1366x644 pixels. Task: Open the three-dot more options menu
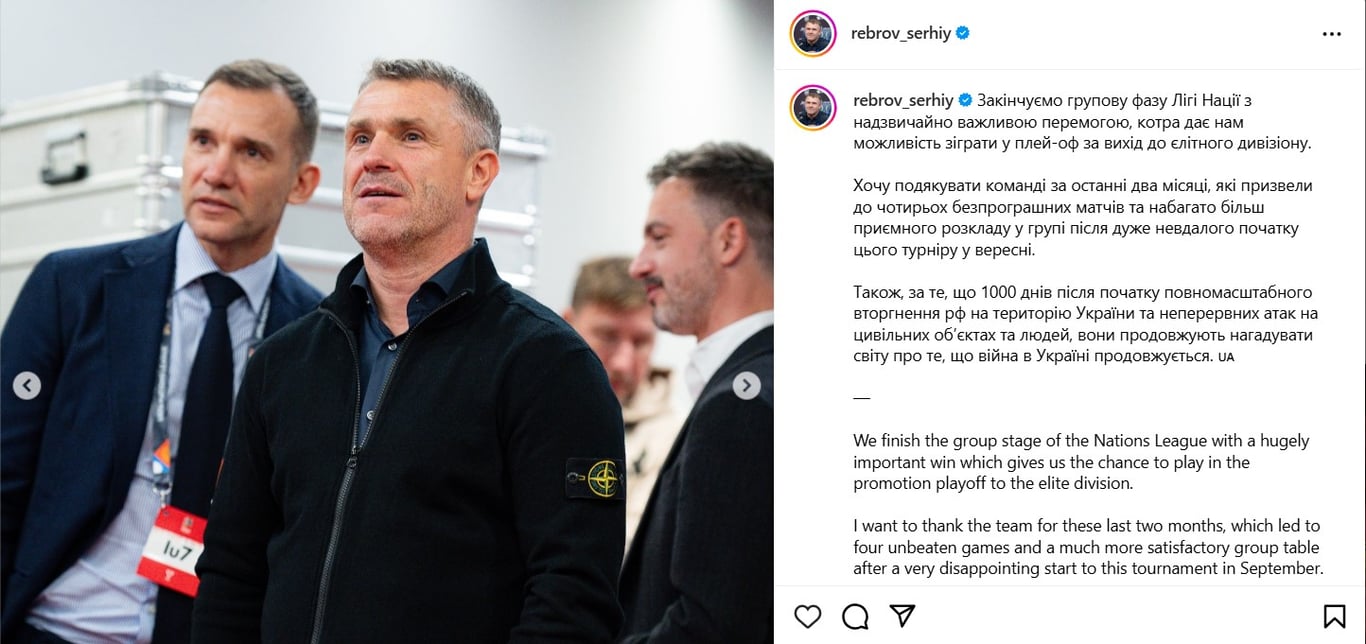click(1332, 34)
